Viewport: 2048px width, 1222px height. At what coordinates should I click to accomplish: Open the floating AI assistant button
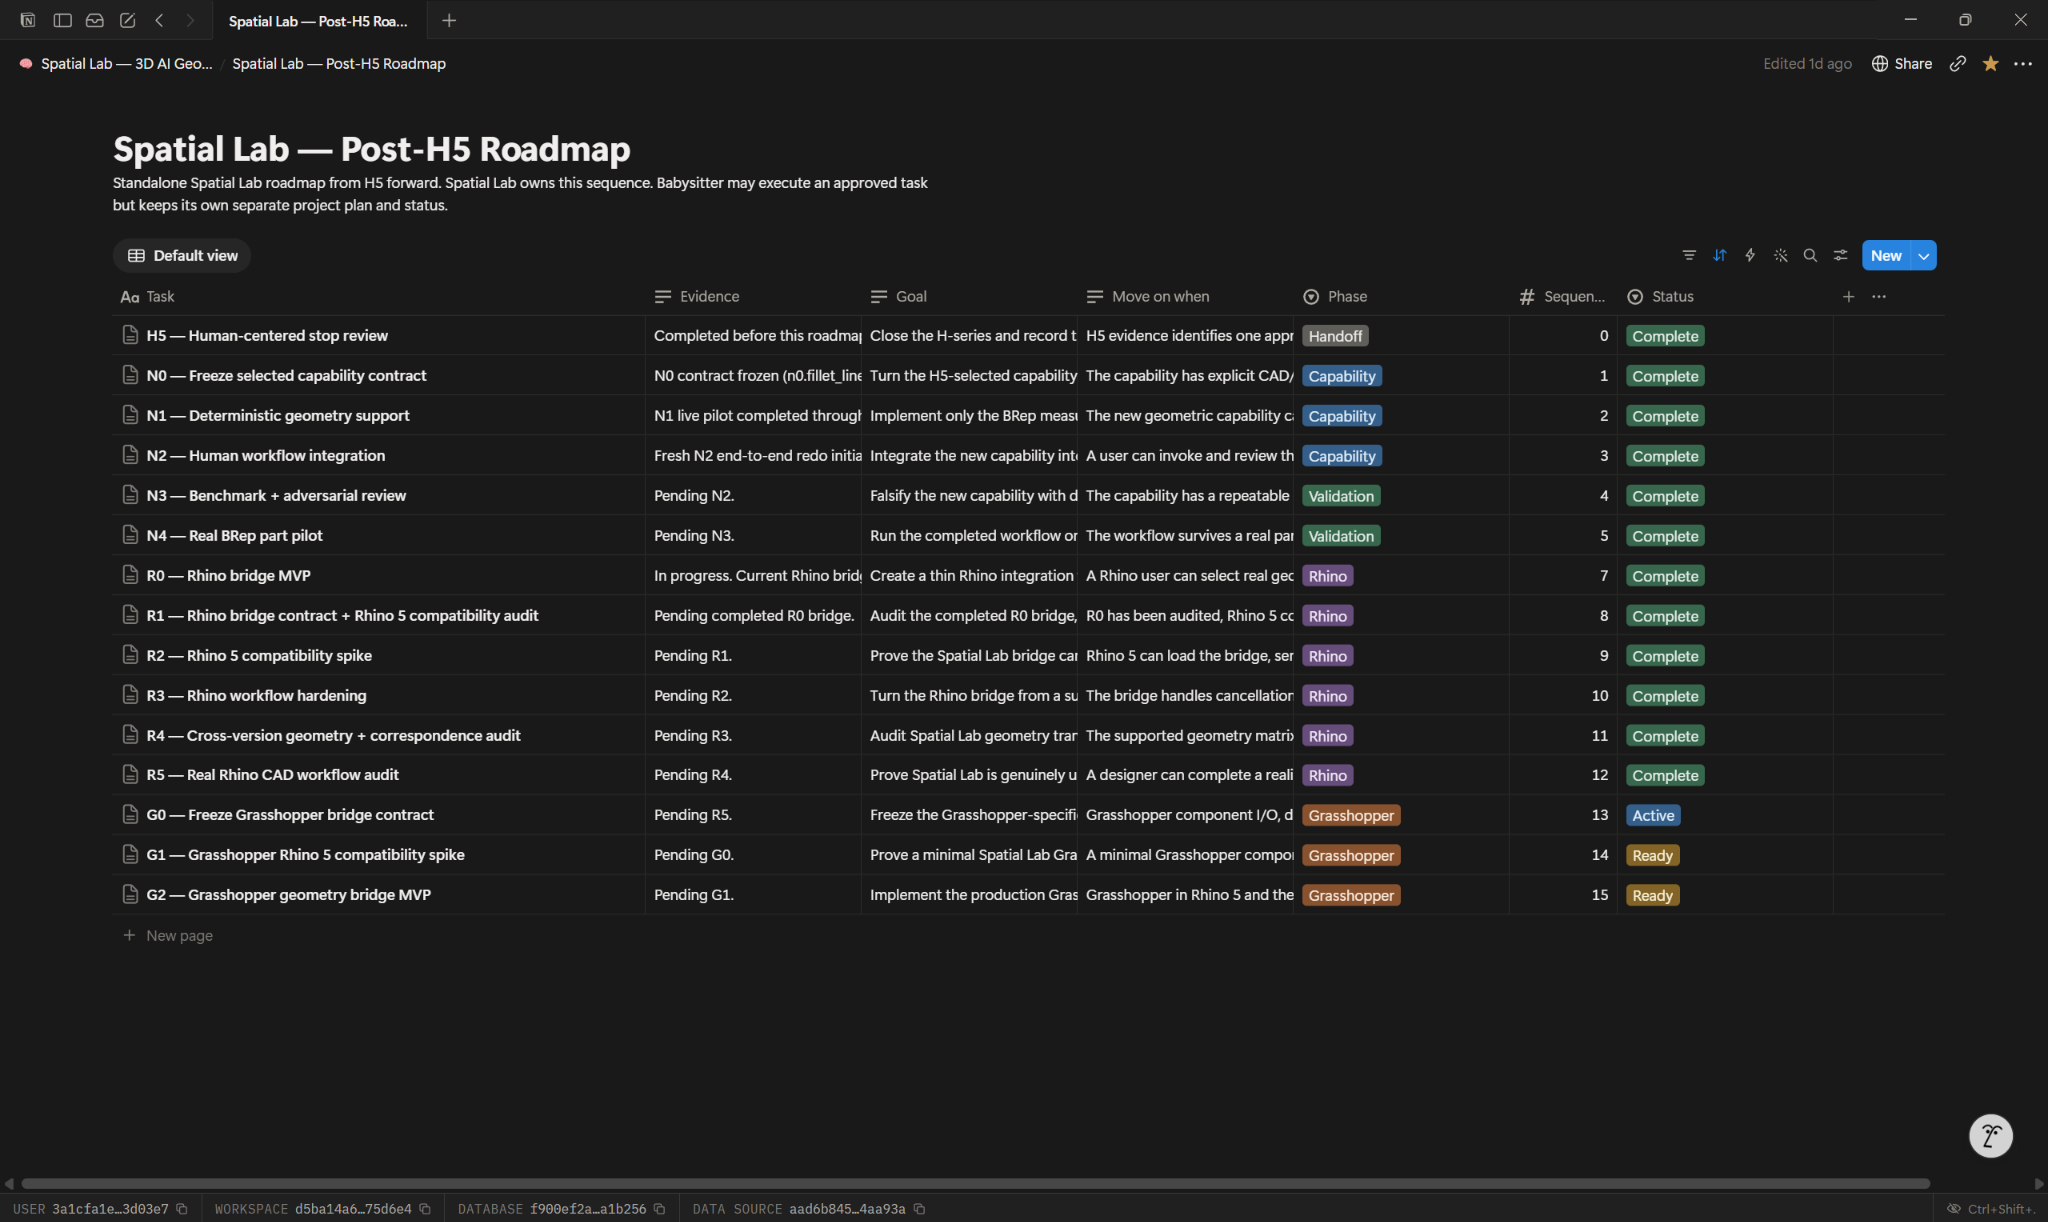coord(1990,1135)
